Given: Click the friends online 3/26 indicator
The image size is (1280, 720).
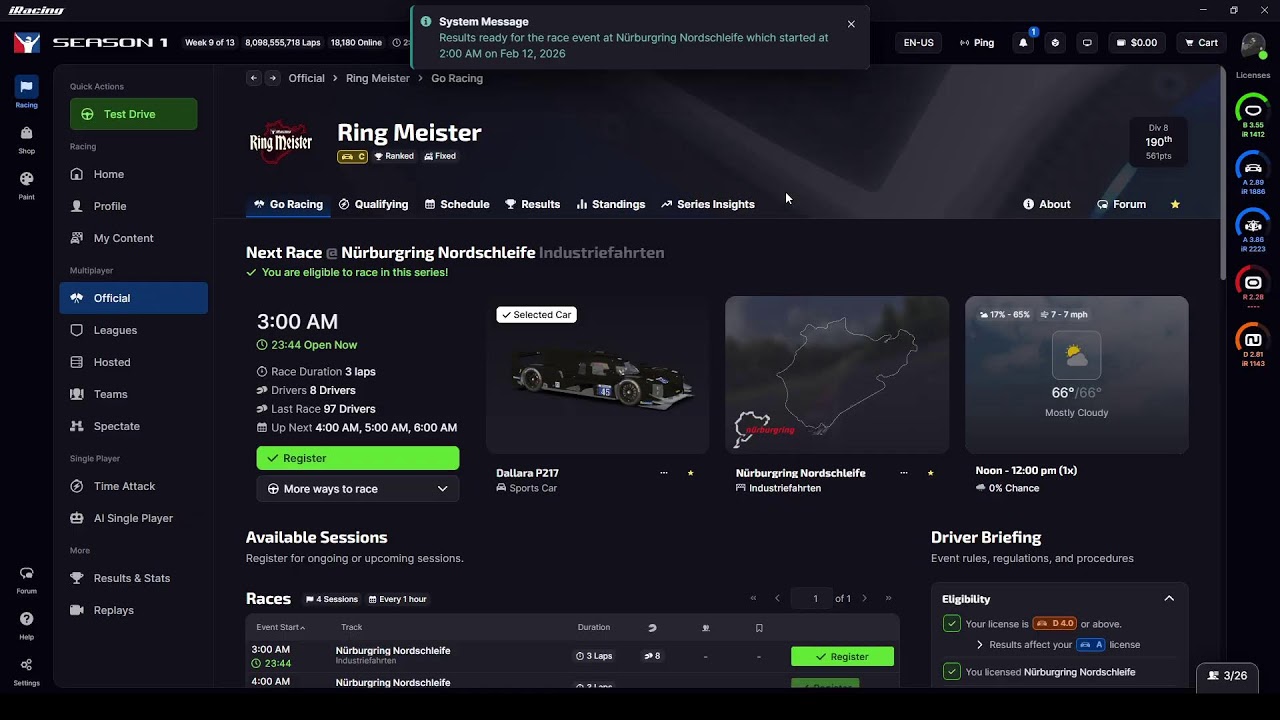Looking at the screenshot, I should [x=1227, y=676].
